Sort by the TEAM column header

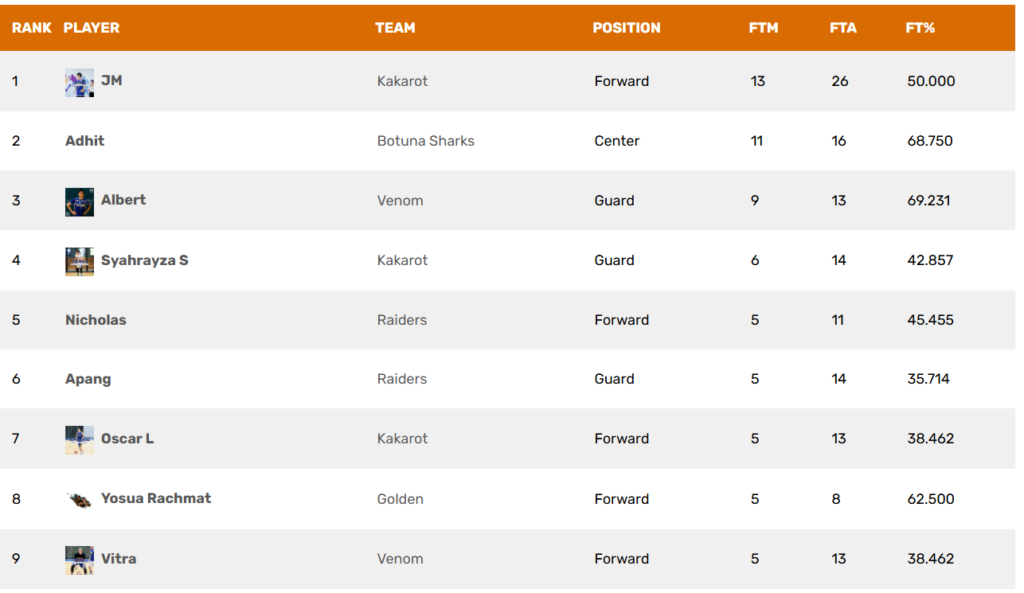coord(395,28)
